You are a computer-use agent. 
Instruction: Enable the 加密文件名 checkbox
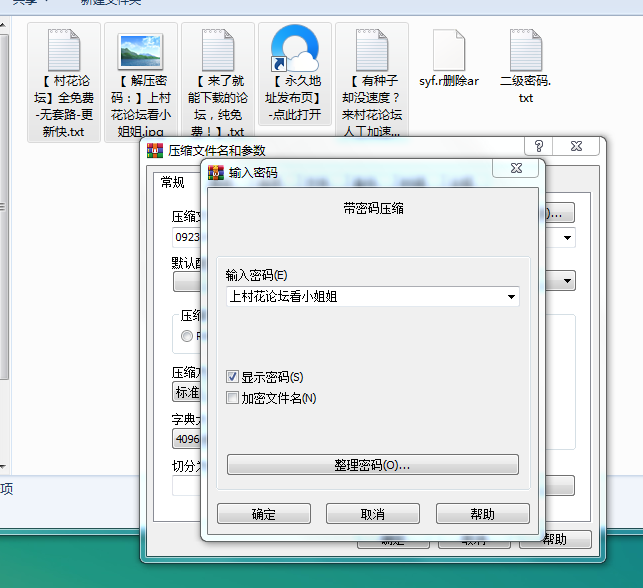(x=233, y=398)
